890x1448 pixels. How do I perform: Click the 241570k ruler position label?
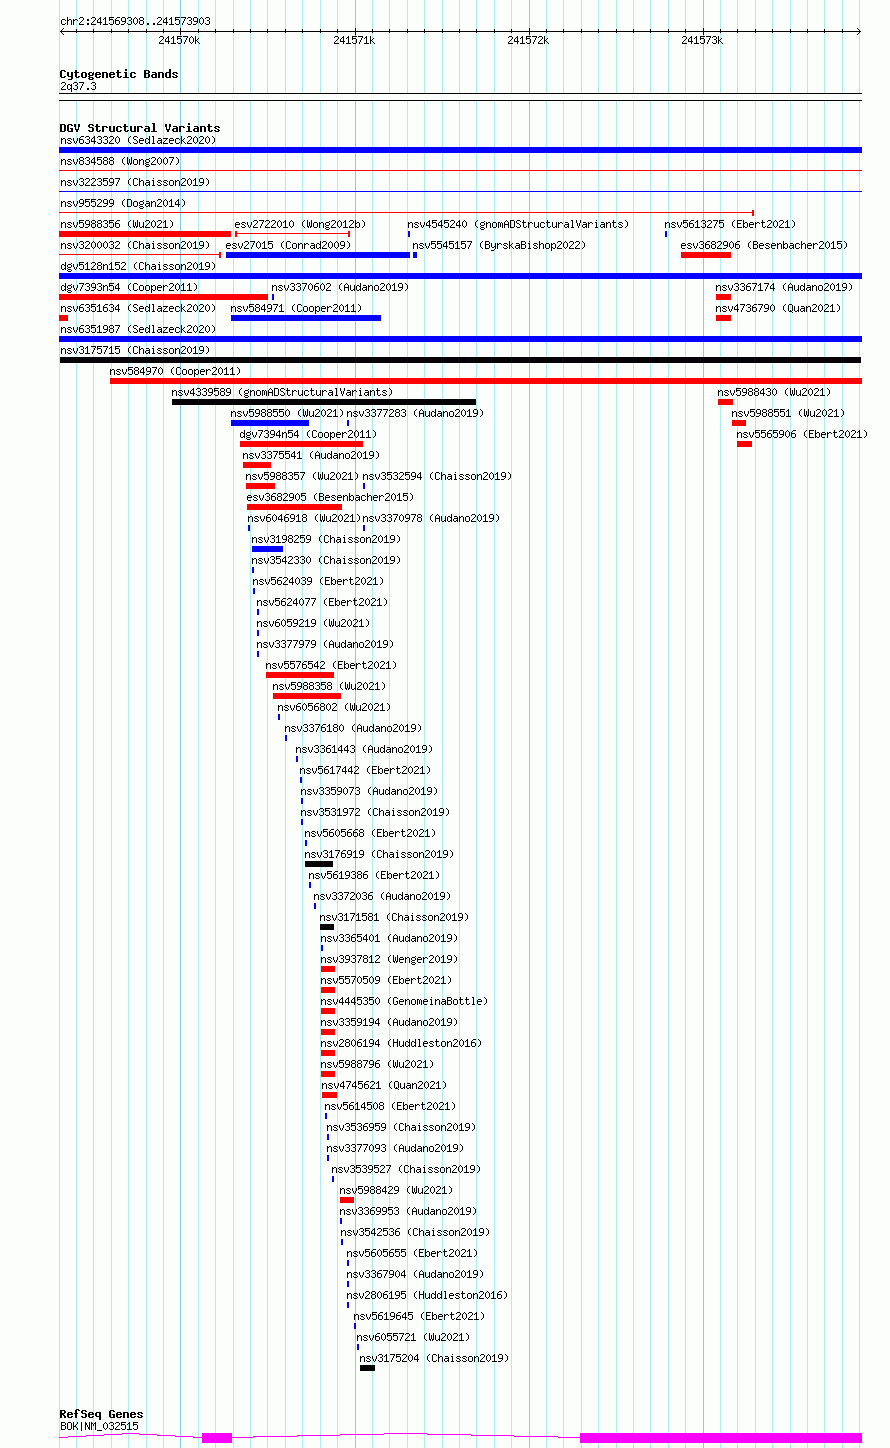(x=179, y=40)
